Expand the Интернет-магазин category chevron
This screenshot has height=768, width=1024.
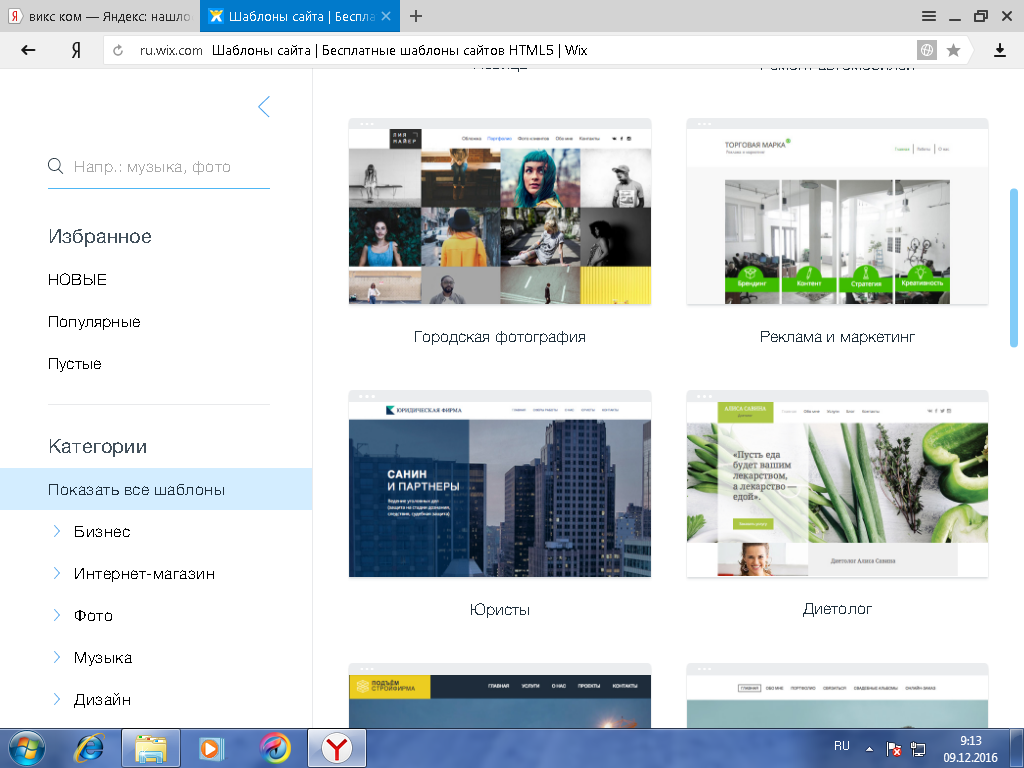point(57,573)
